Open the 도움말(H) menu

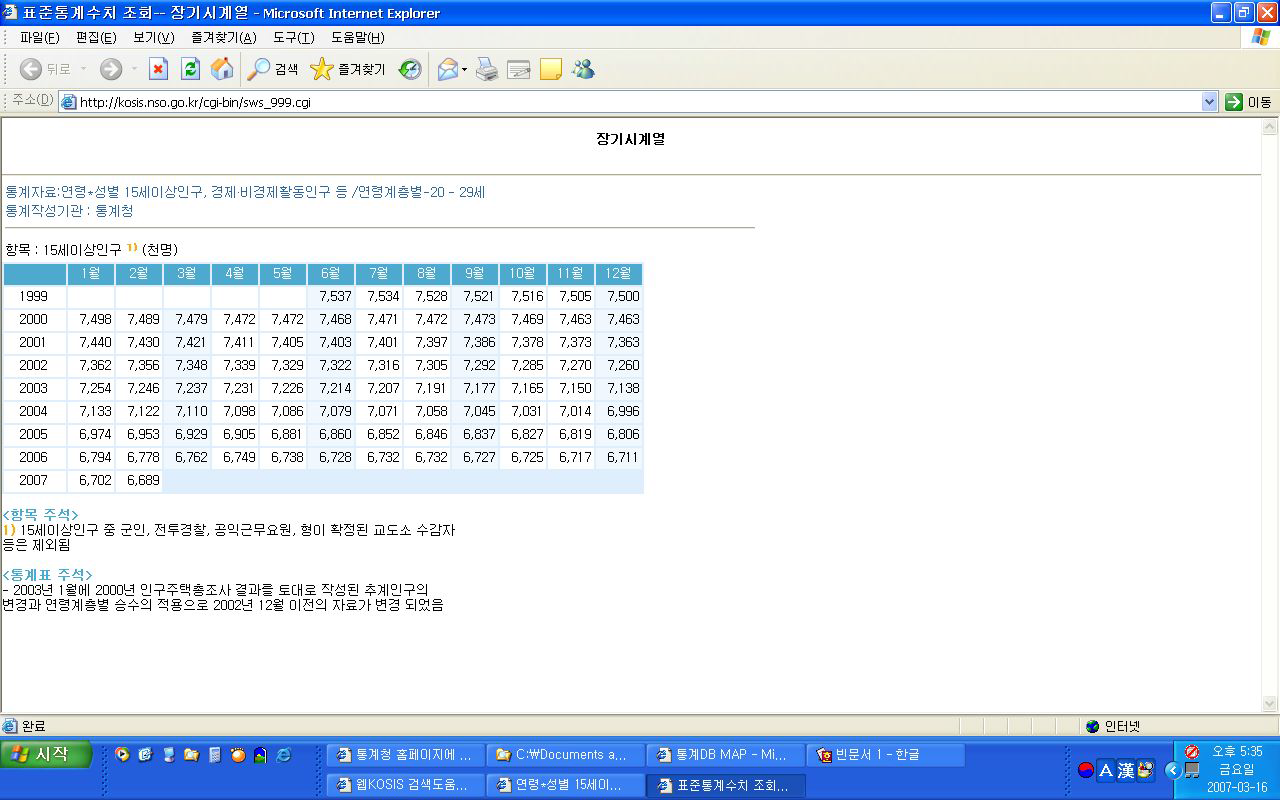pos(357,37)
